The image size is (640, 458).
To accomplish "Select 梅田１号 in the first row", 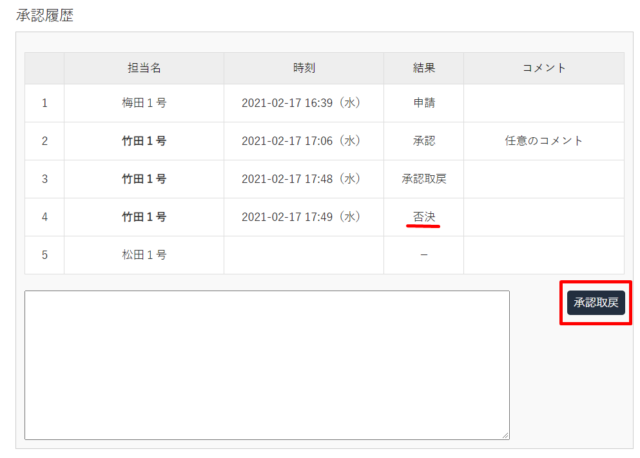I will click(144, 103).
